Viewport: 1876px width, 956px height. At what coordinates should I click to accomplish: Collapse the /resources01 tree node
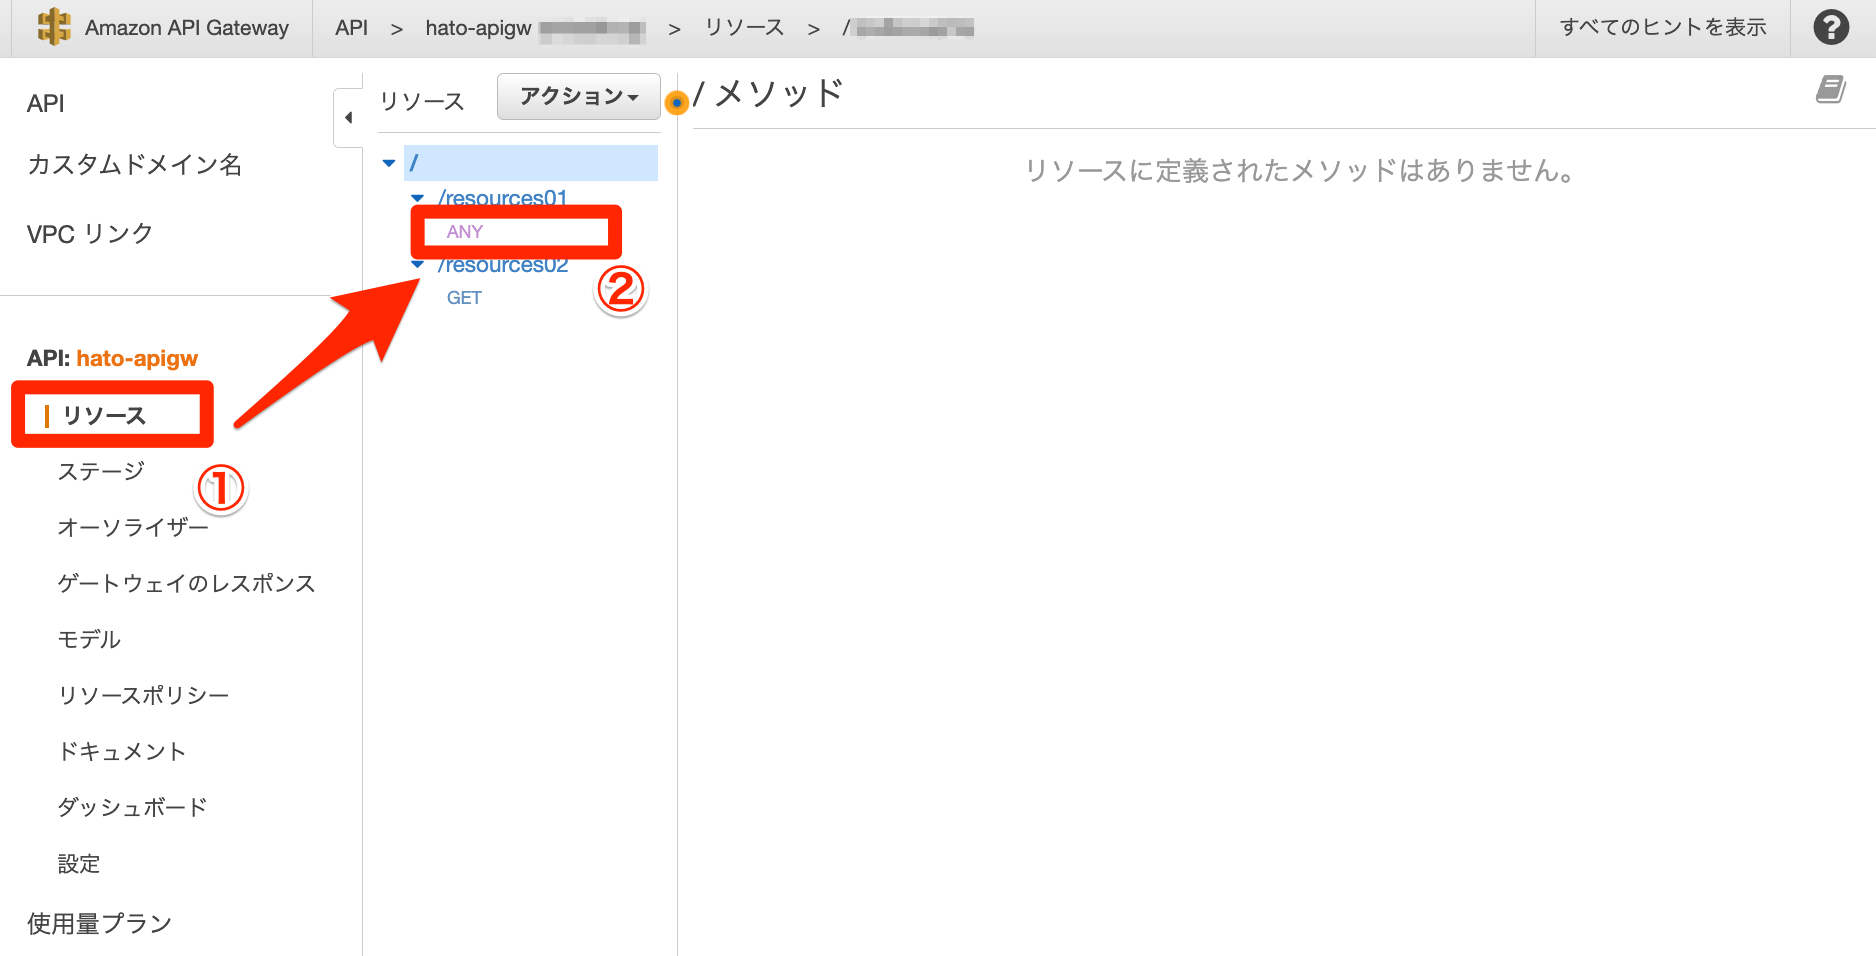click(418, 198)
